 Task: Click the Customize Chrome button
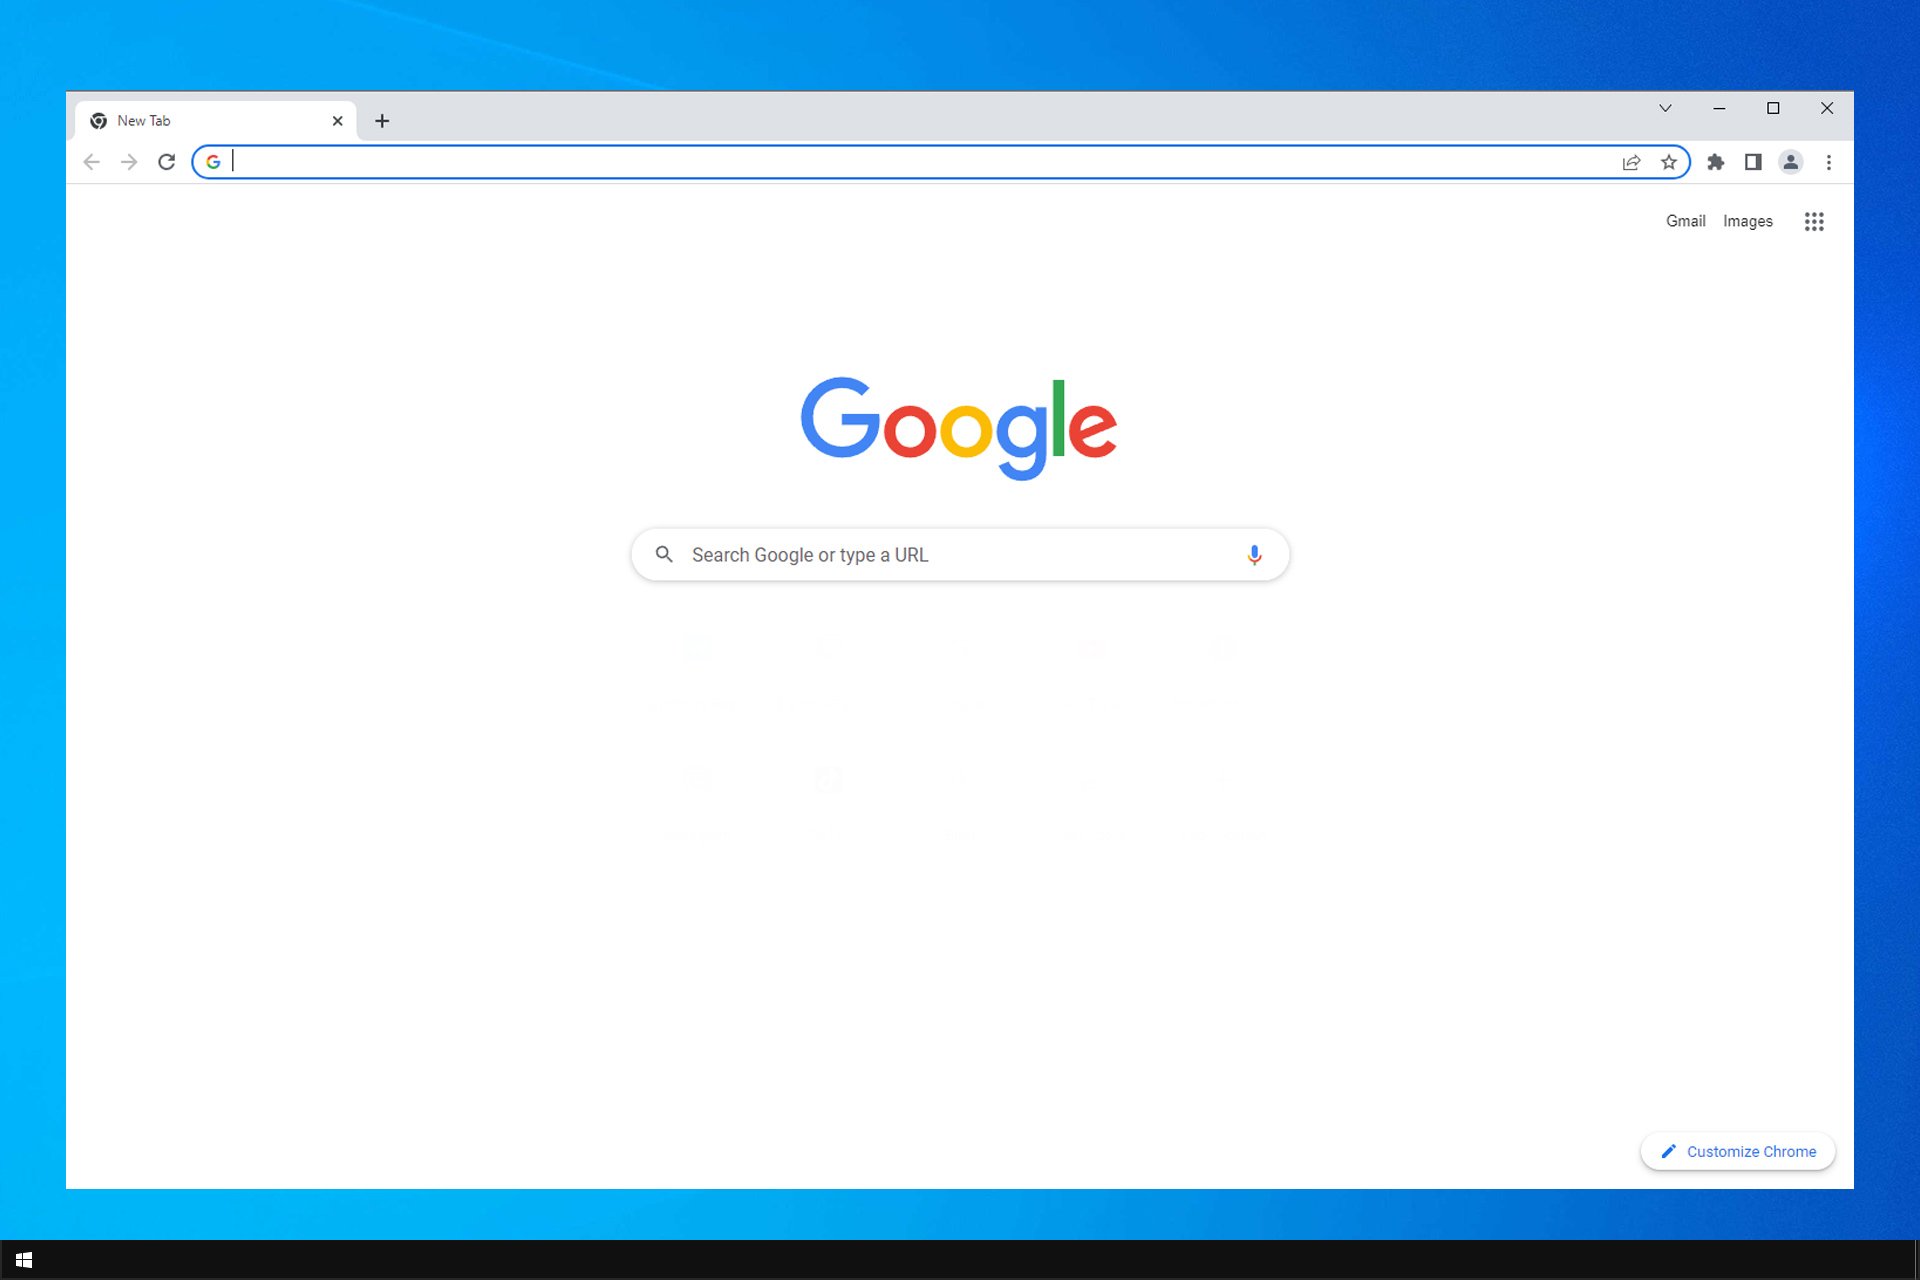point(1737,1151)
